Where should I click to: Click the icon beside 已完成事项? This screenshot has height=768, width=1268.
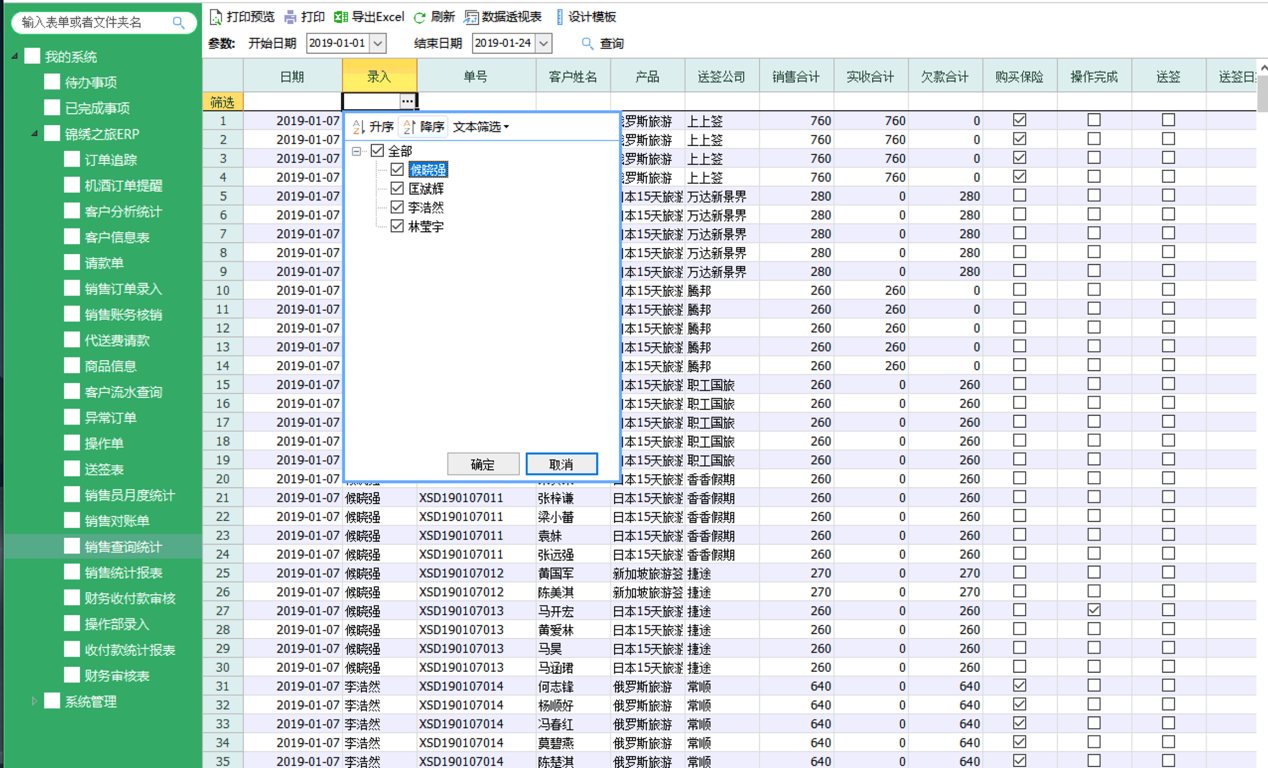tap(52, 108)
